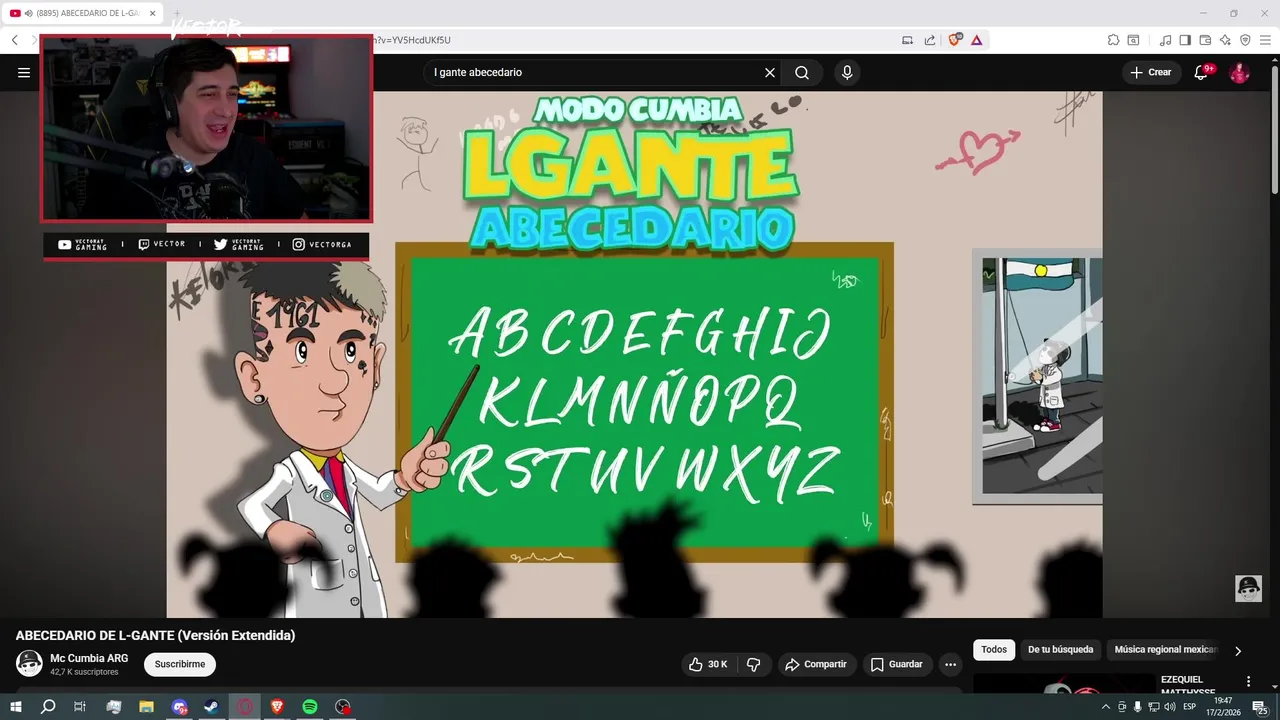Open options menu for Ezequiel Matthysse video
Image resolution: width=1280 pixels, height=720 pixels.
click(x=1248, y=681)
